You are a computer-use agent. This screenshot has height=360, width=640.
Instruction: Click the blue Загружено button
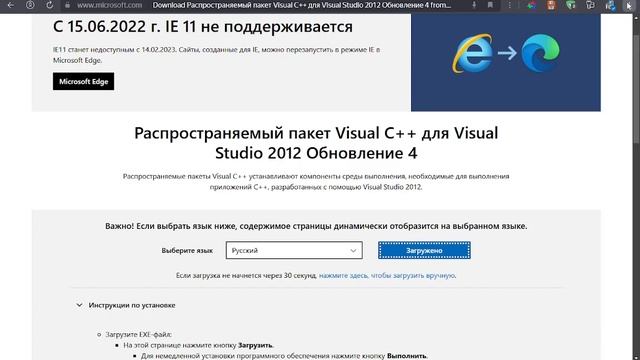coord(424,250)
